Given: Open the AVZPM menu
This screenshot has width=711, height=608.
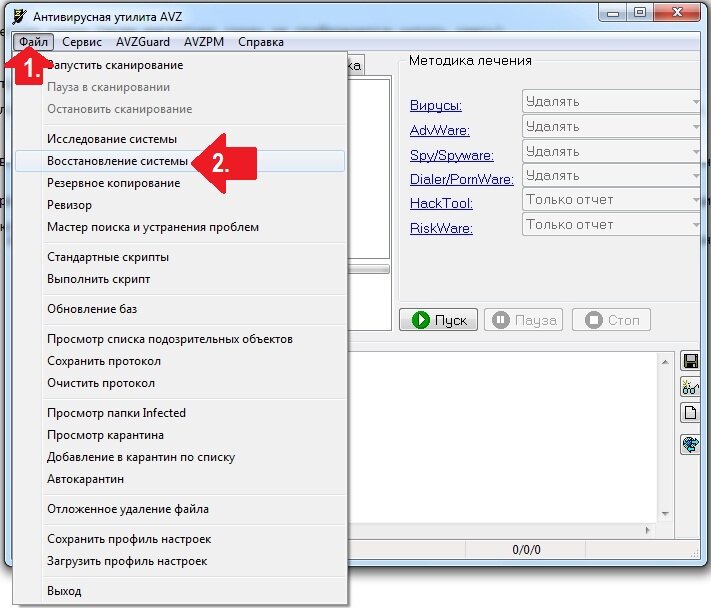Looking at the screenshot, I should (x=204, y=42).
